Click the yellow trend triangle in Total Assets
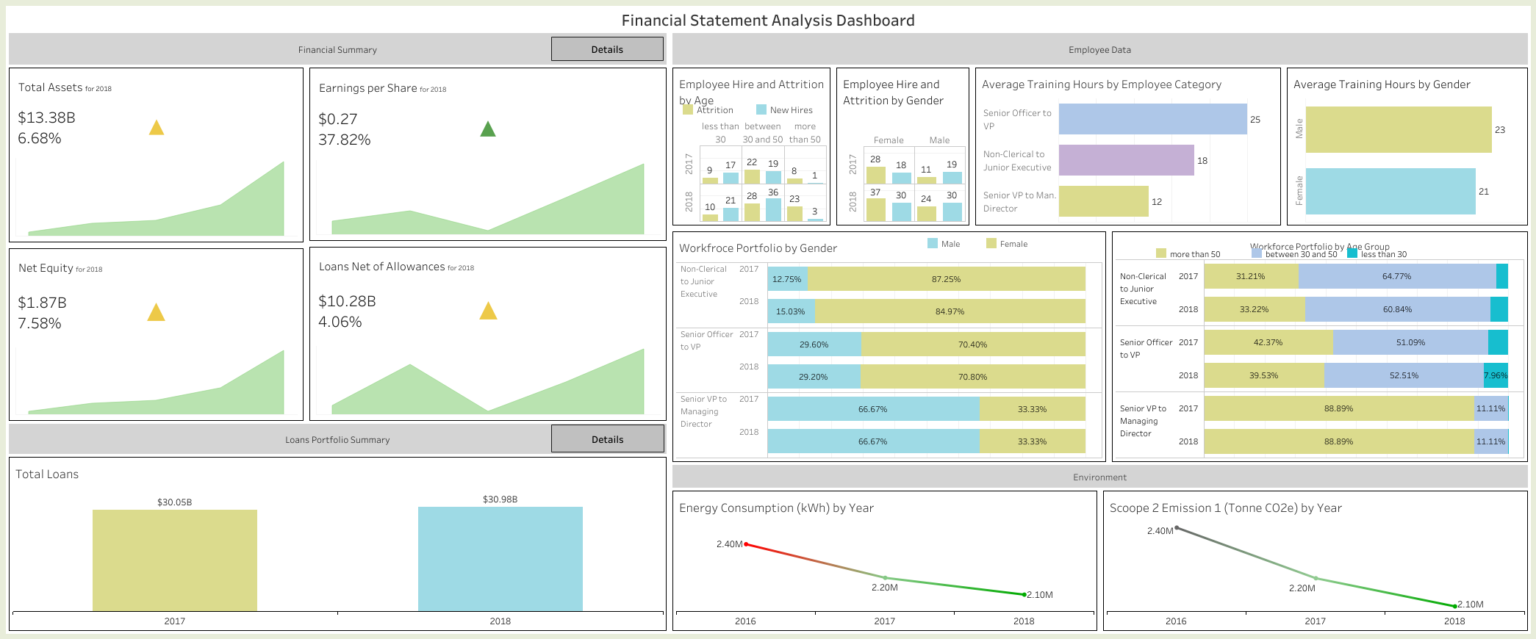This screenshot has height=639, width=1536. [x=156, y=127]
